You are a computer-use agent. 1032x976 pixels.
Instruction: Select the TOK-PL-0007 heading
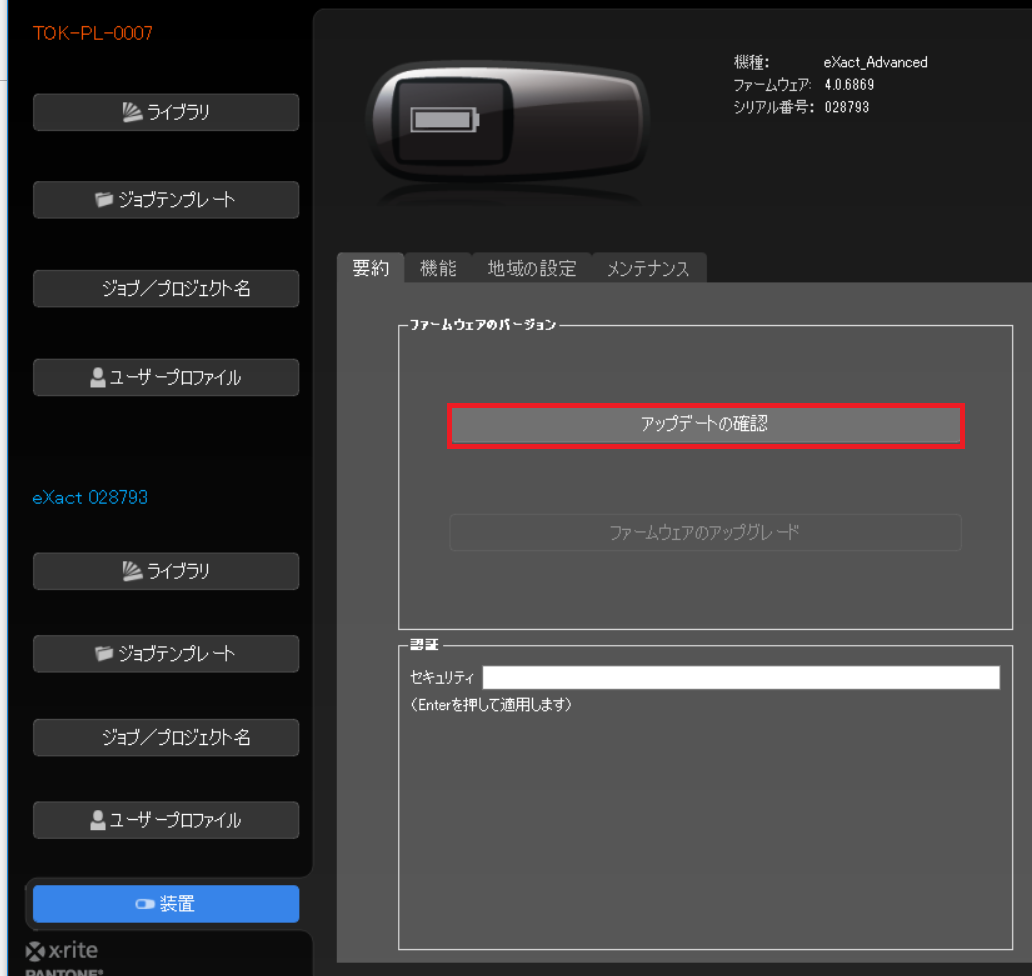[x=93, y=33]
